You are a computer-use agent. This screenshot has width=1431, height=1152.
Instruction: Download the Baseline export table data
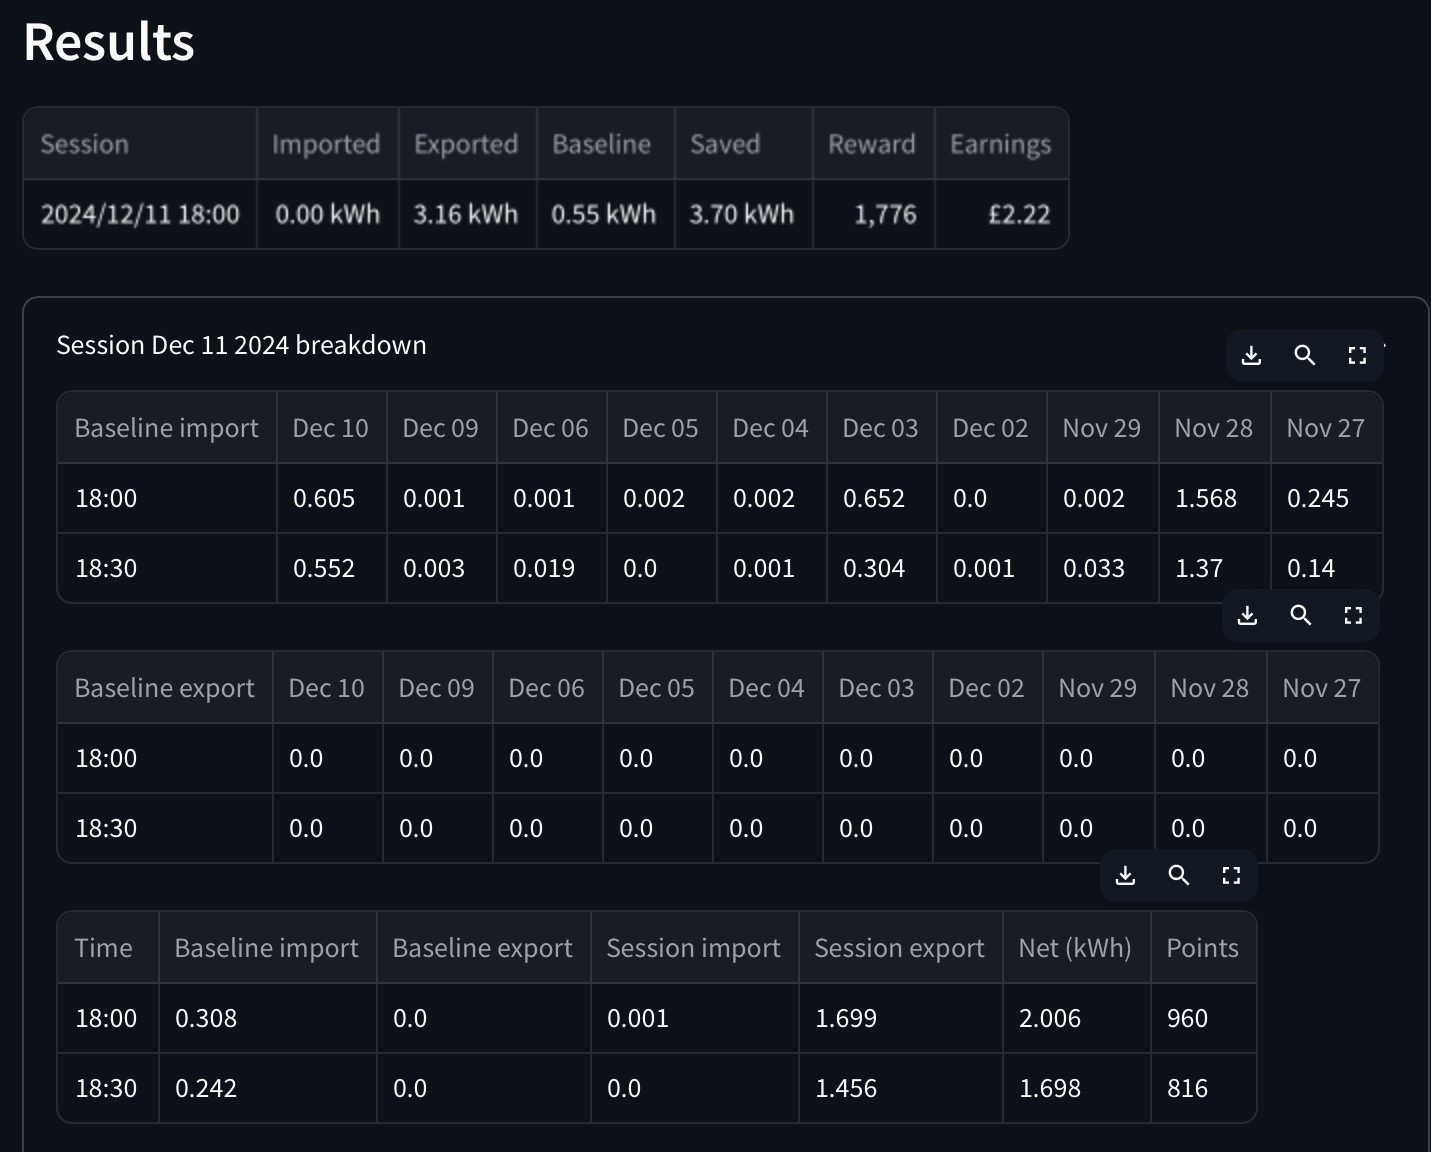(1247, 615)
